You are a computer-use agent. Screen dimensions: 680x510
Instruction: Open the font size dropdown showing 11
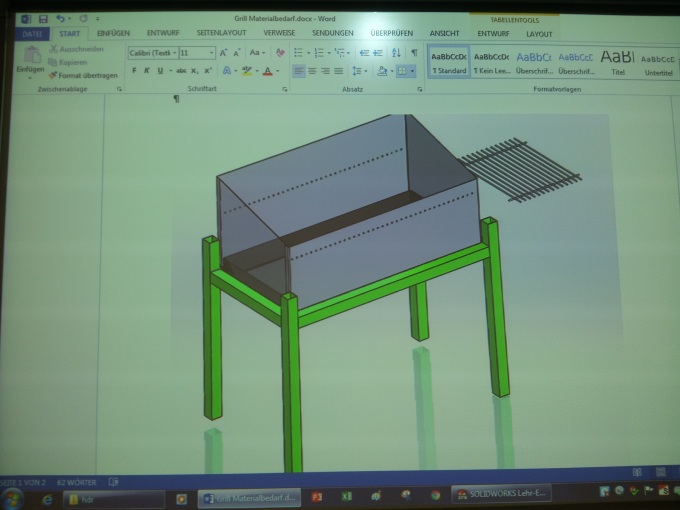[194, 53]
